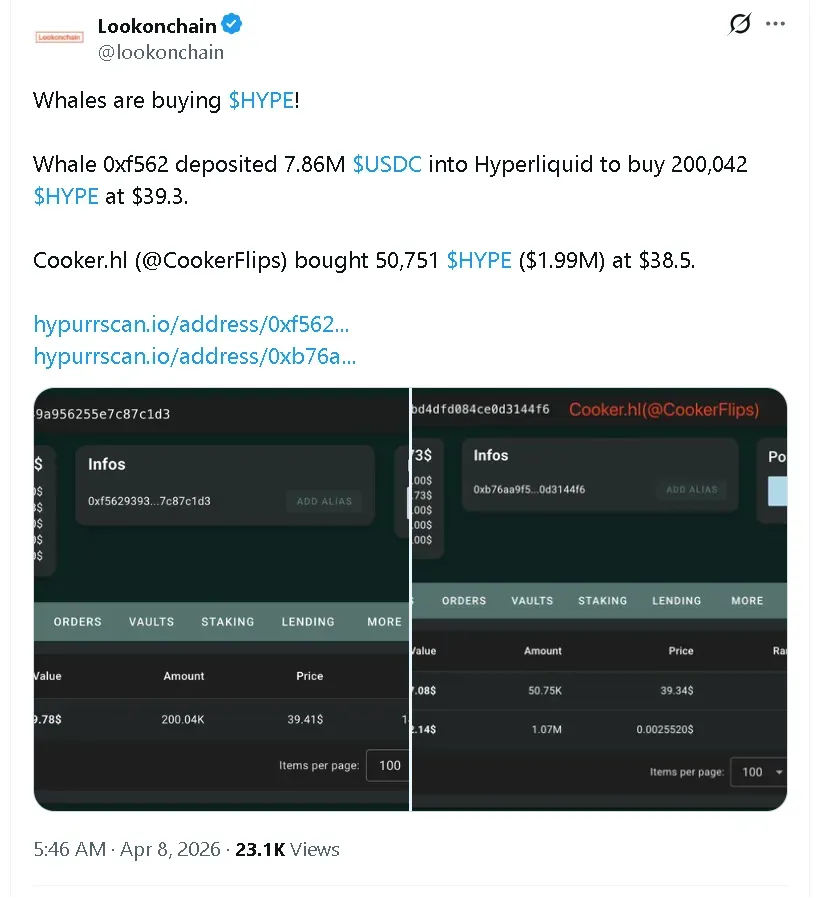Click the Lookonchain profile avatar
This screenshot has height=897, width=820.
pos(59,36)
